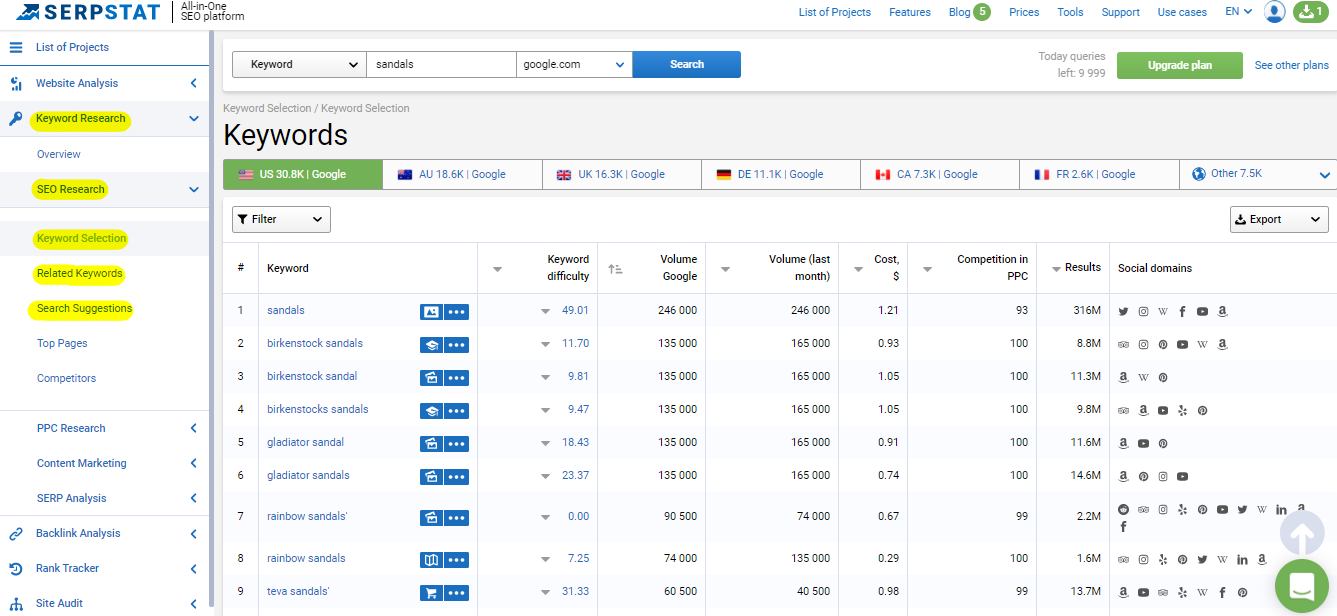Viewport: 1337px width, 616px height.
Task: Open Use cases in the top navigation
Action: point(1182,12)
